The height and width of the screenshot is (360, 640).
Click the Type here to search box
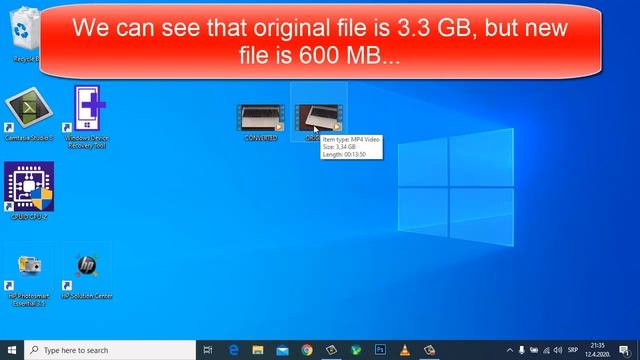[x=110, y=350]
